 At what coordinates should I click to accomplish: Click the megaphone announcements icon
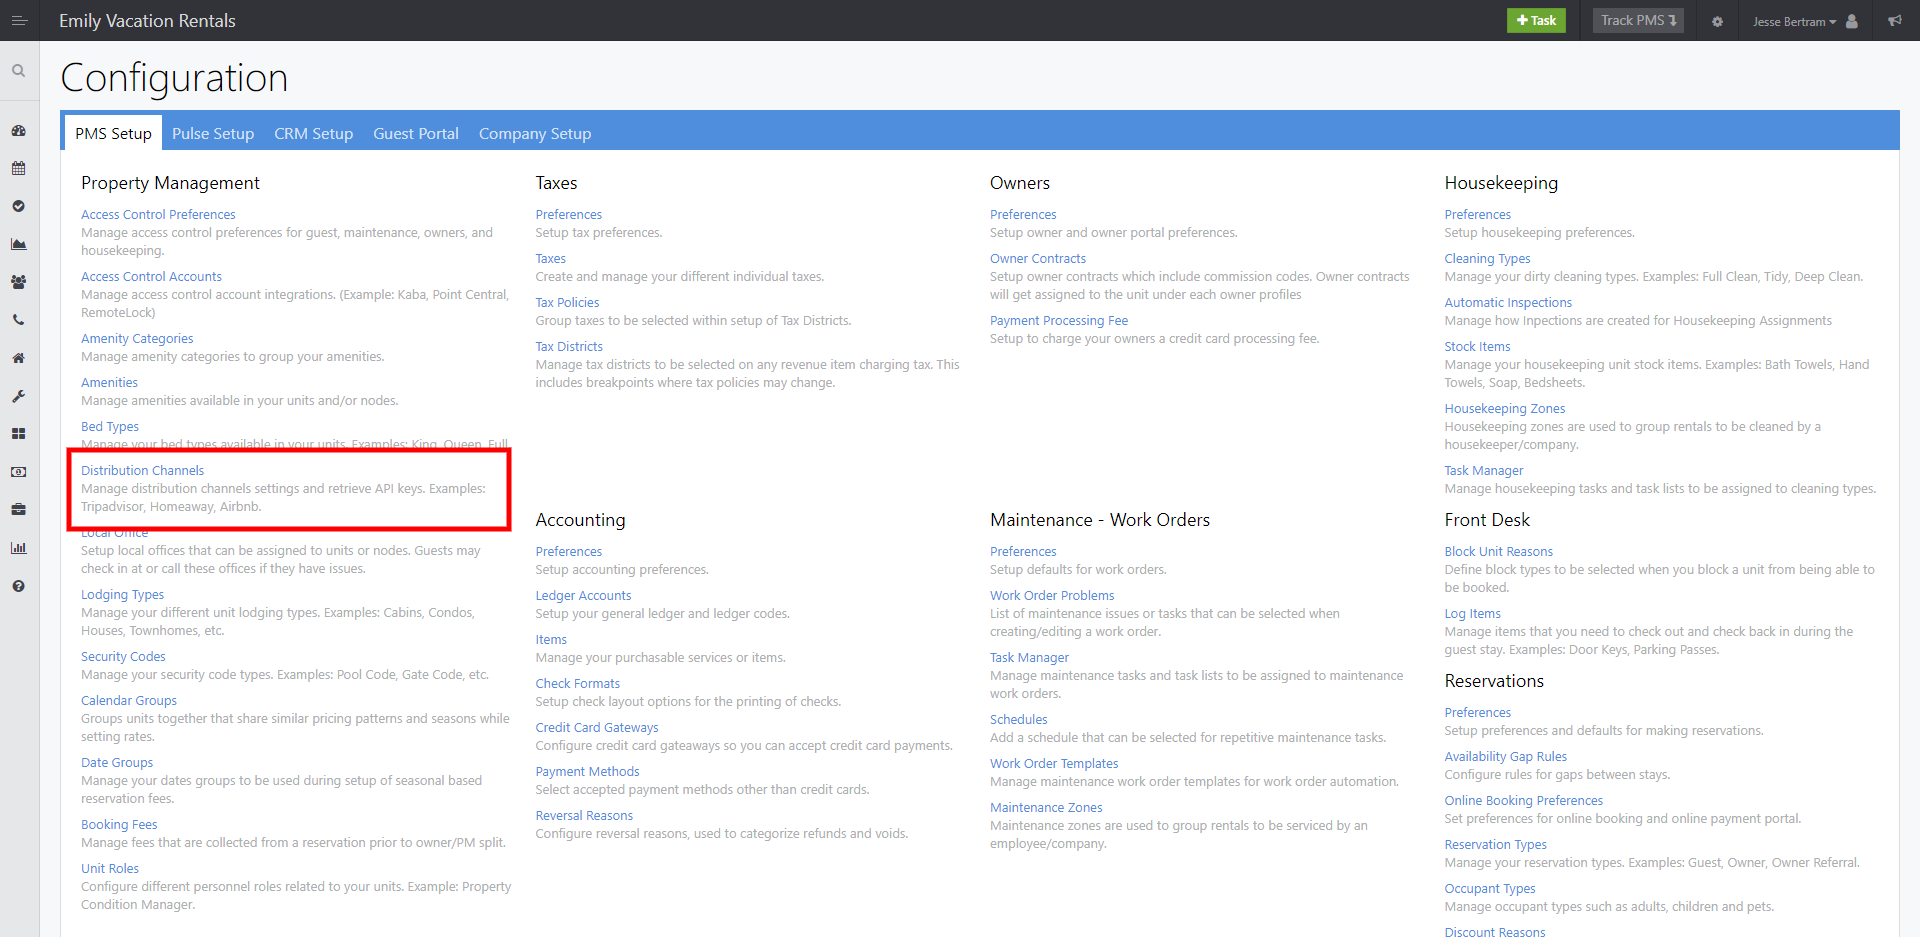[1895, 21]
